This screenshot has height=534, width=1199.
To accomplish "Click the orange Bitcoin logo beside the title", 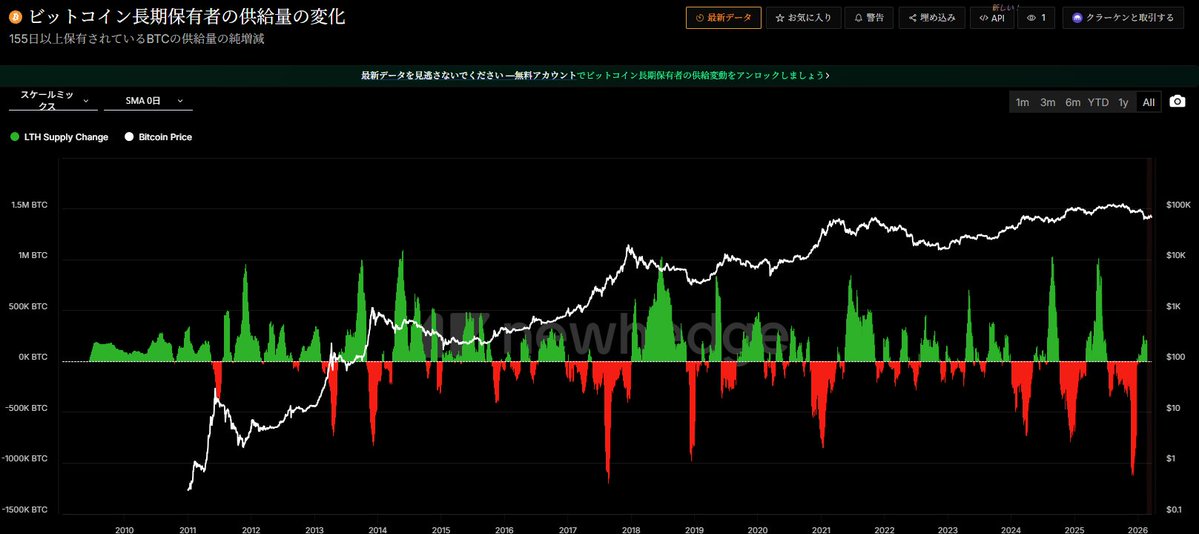I will point(17,17).
